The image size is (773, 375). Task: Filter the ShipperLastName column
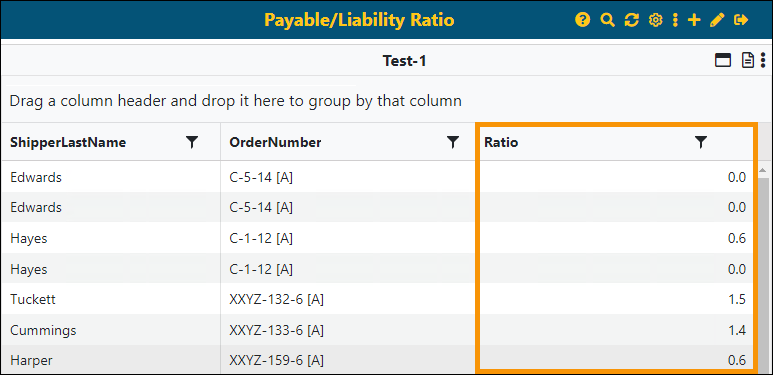192,142
